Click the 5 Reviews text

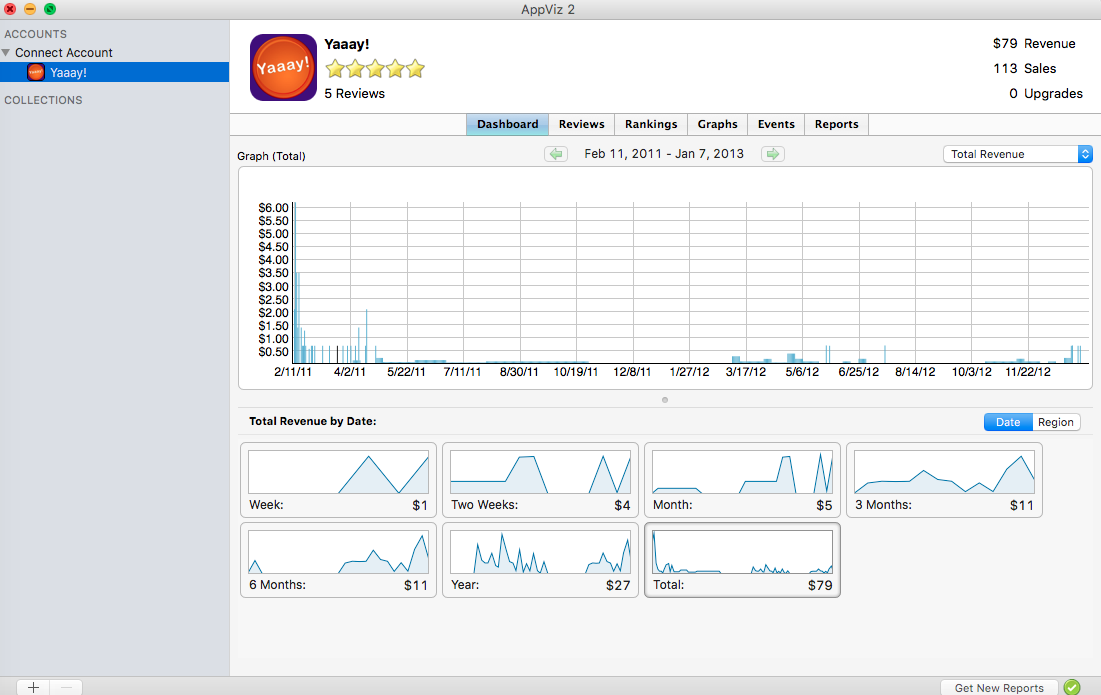(355, 93)
